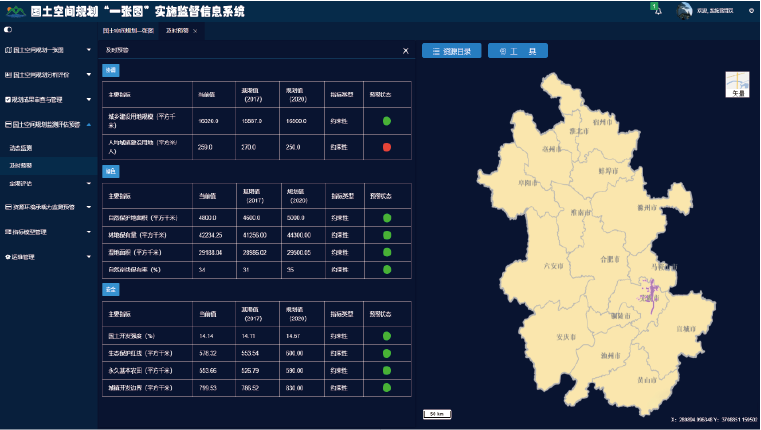The image size is (761, 430).
Task: Click 合肥市 on the map
Action: [x=606, y=257]
